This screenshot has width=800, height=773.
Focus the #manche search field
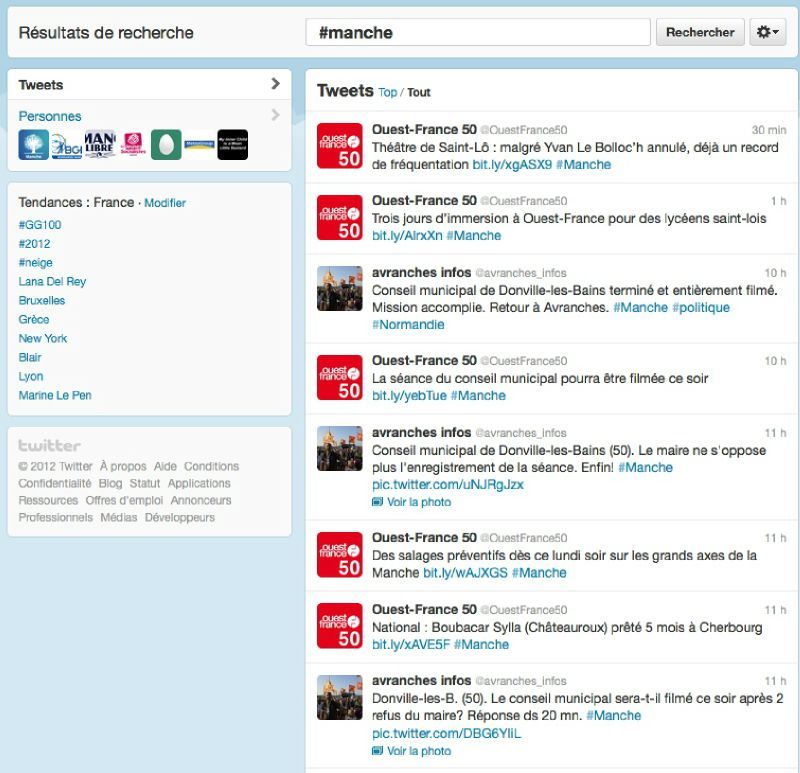coord(478,32)
